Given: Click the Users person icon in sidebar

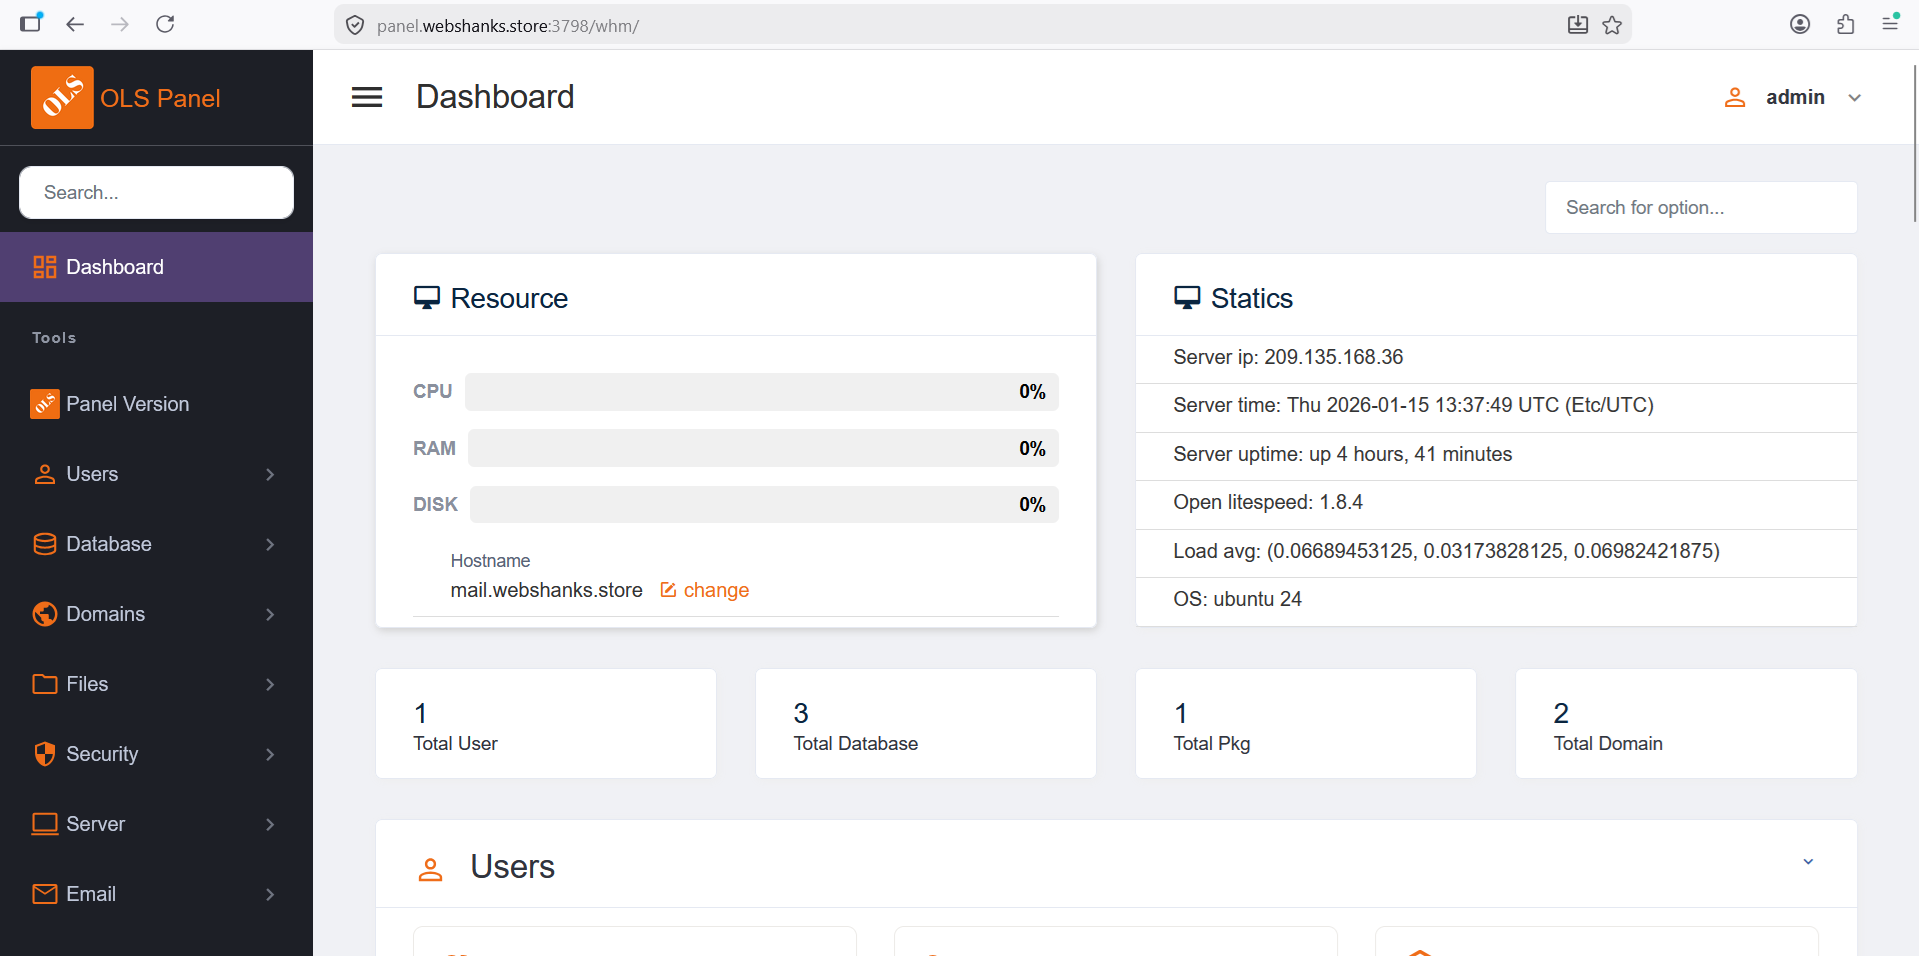Looking at the screenshot, I should coord(45,474).
